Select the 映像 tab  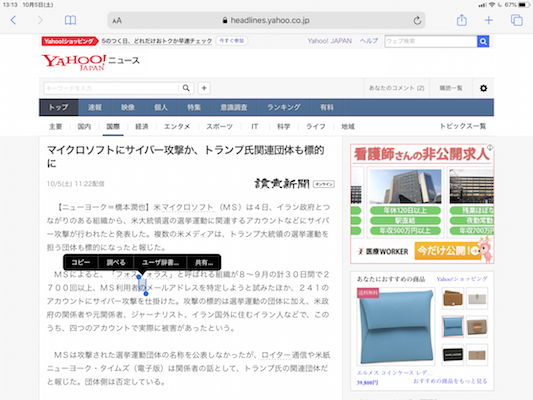click(x=128, y=107)
